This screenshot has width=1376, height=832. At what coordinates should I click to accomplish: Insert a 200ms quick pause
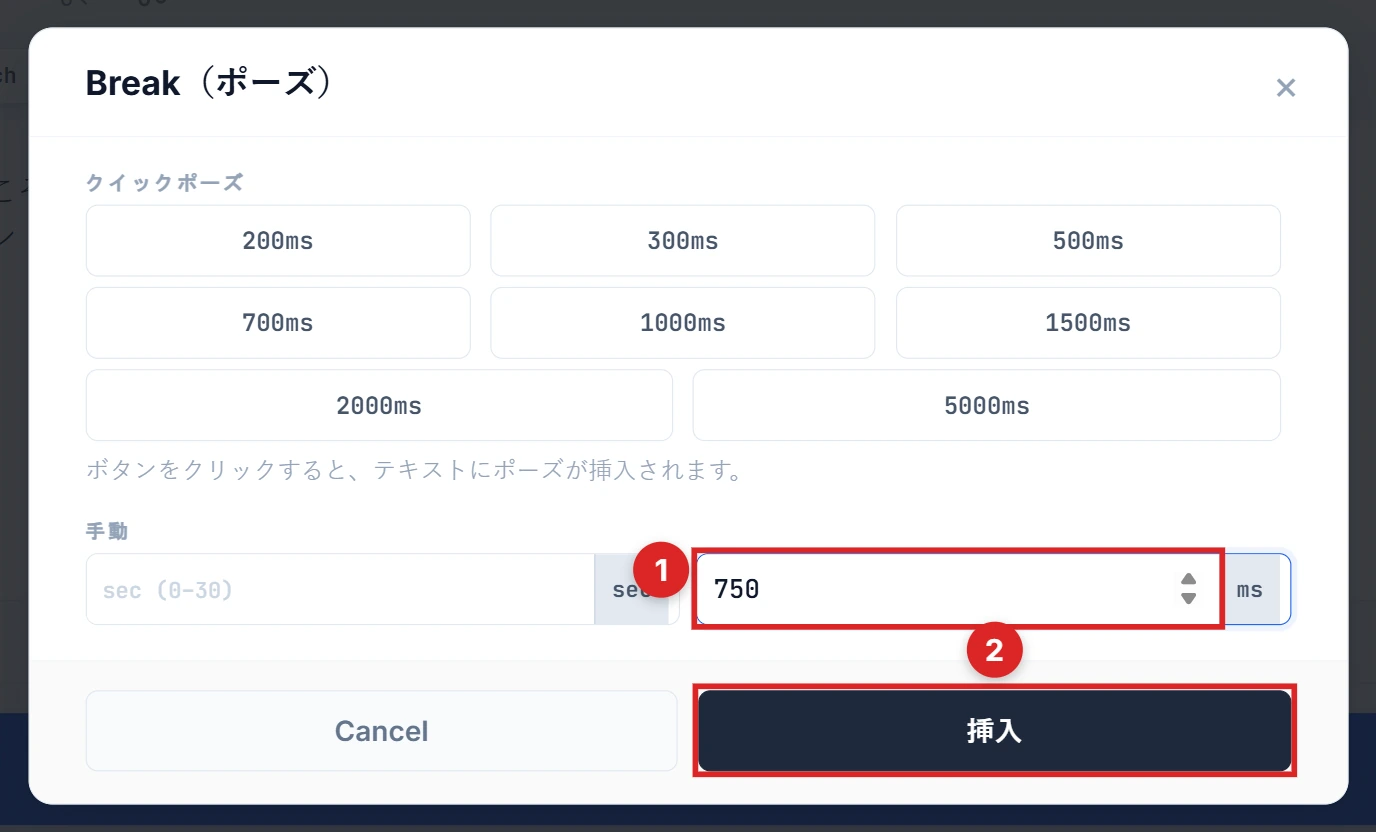tap(278, 240)
